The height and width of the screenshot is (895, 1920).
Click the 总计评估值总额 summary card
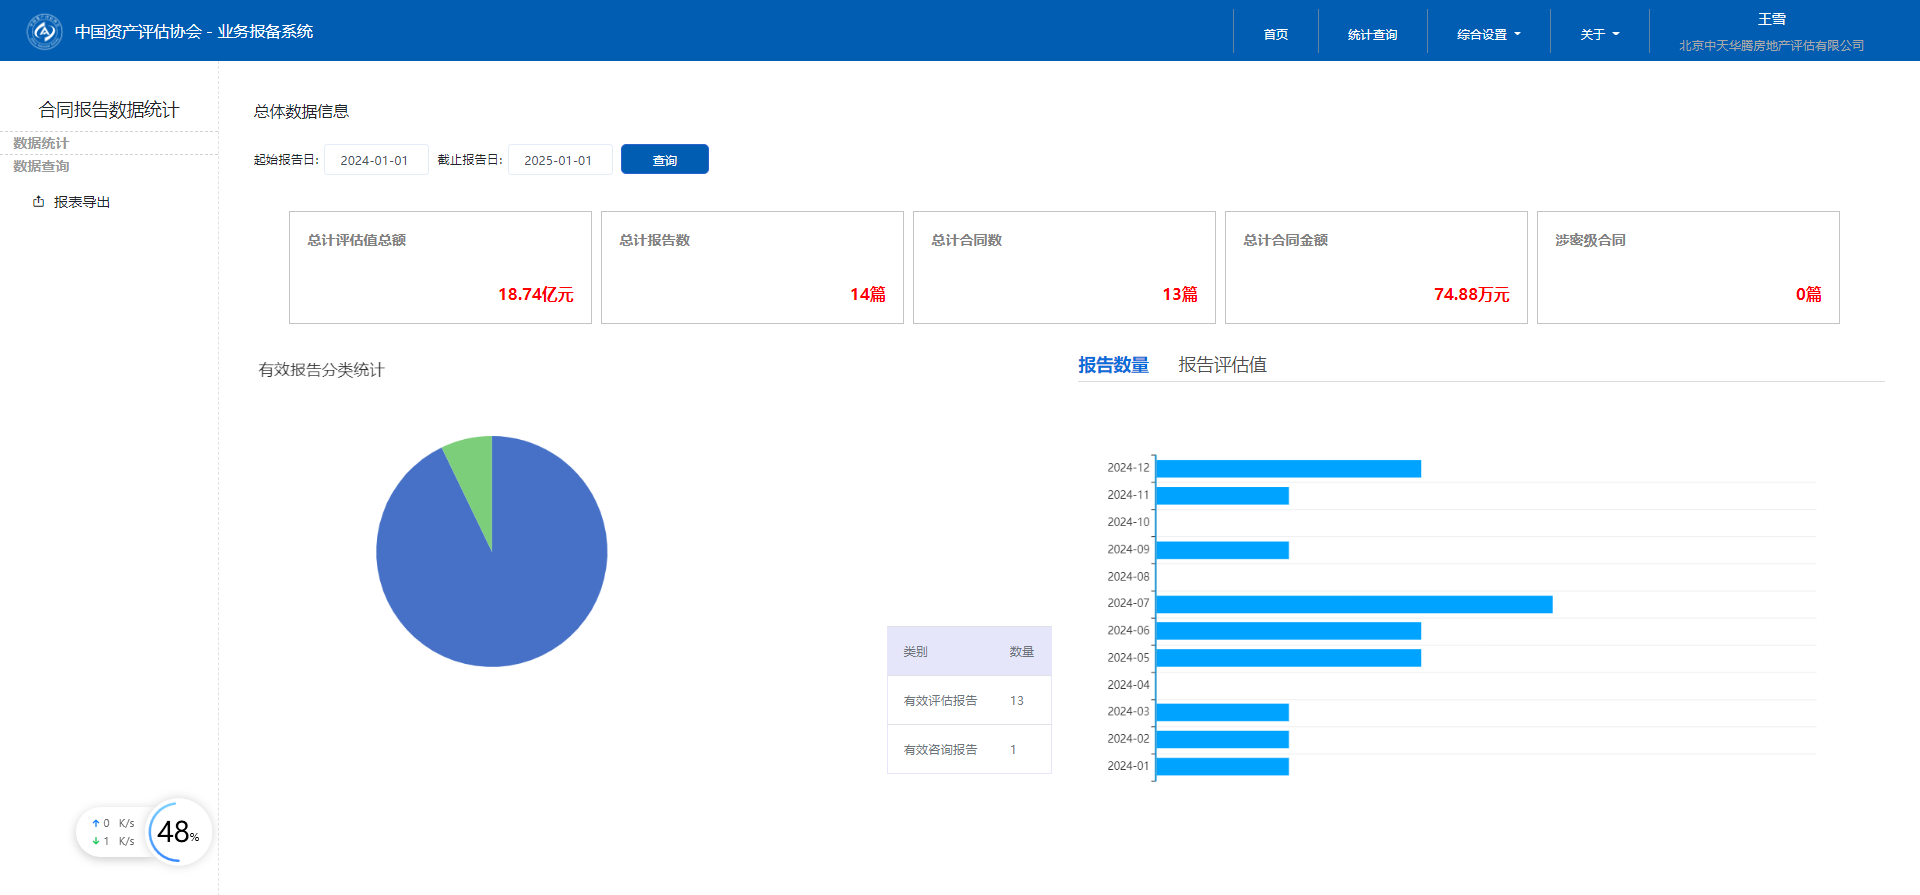pos(440,267)
